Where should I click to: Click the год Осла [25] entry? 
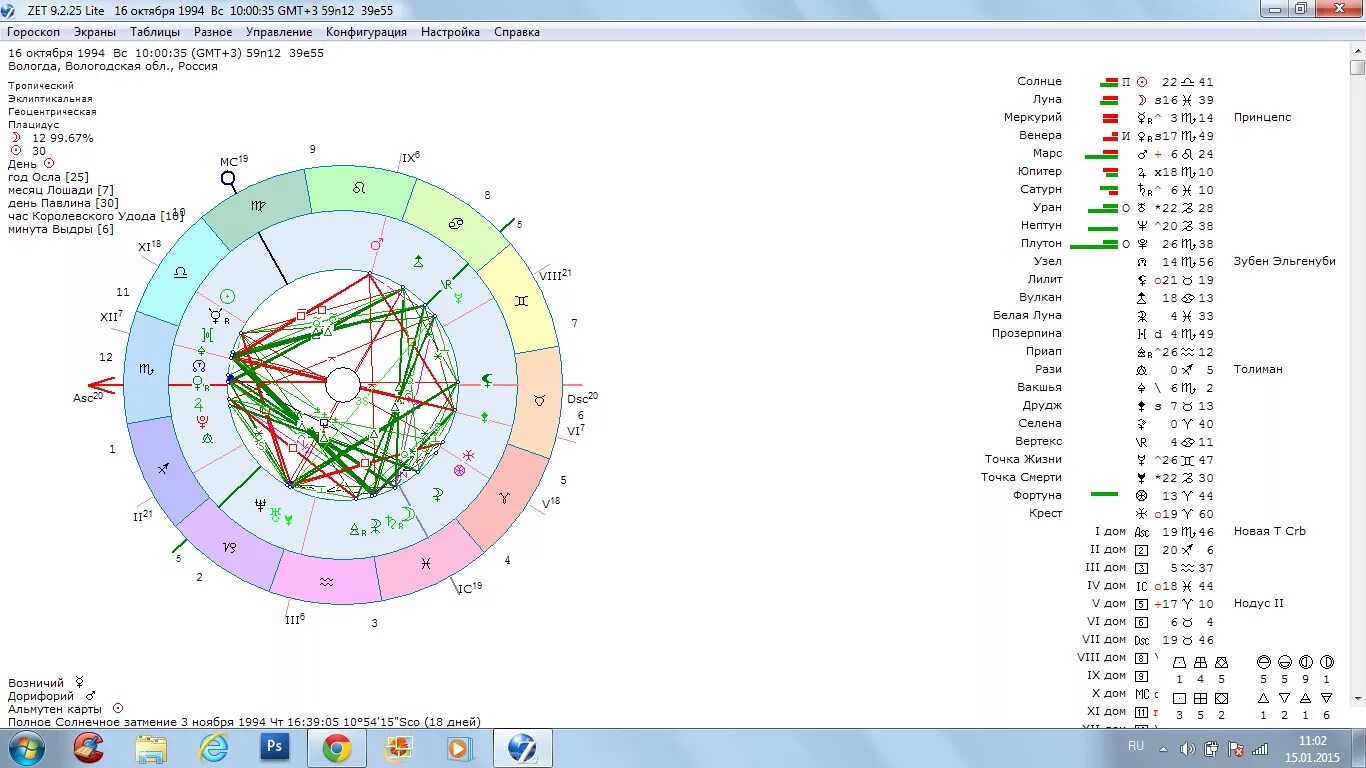tap(48, 177)
